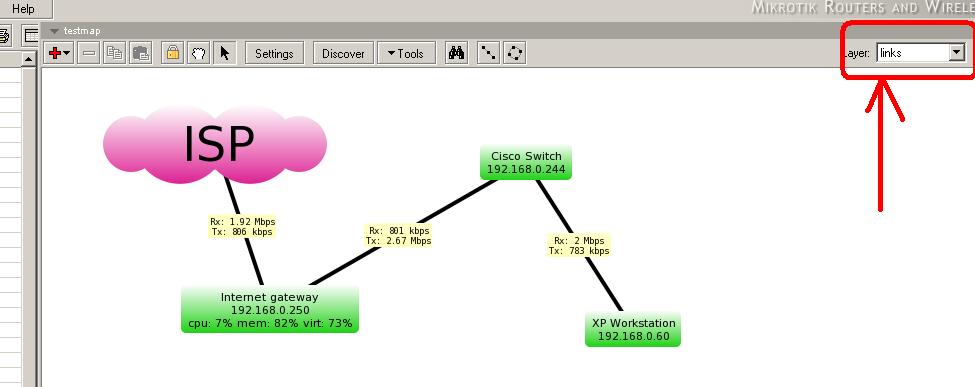Viewport: 975px width, 387px height.
Task: Click the left panel scroll-up arrow
Action: [29, 59]
